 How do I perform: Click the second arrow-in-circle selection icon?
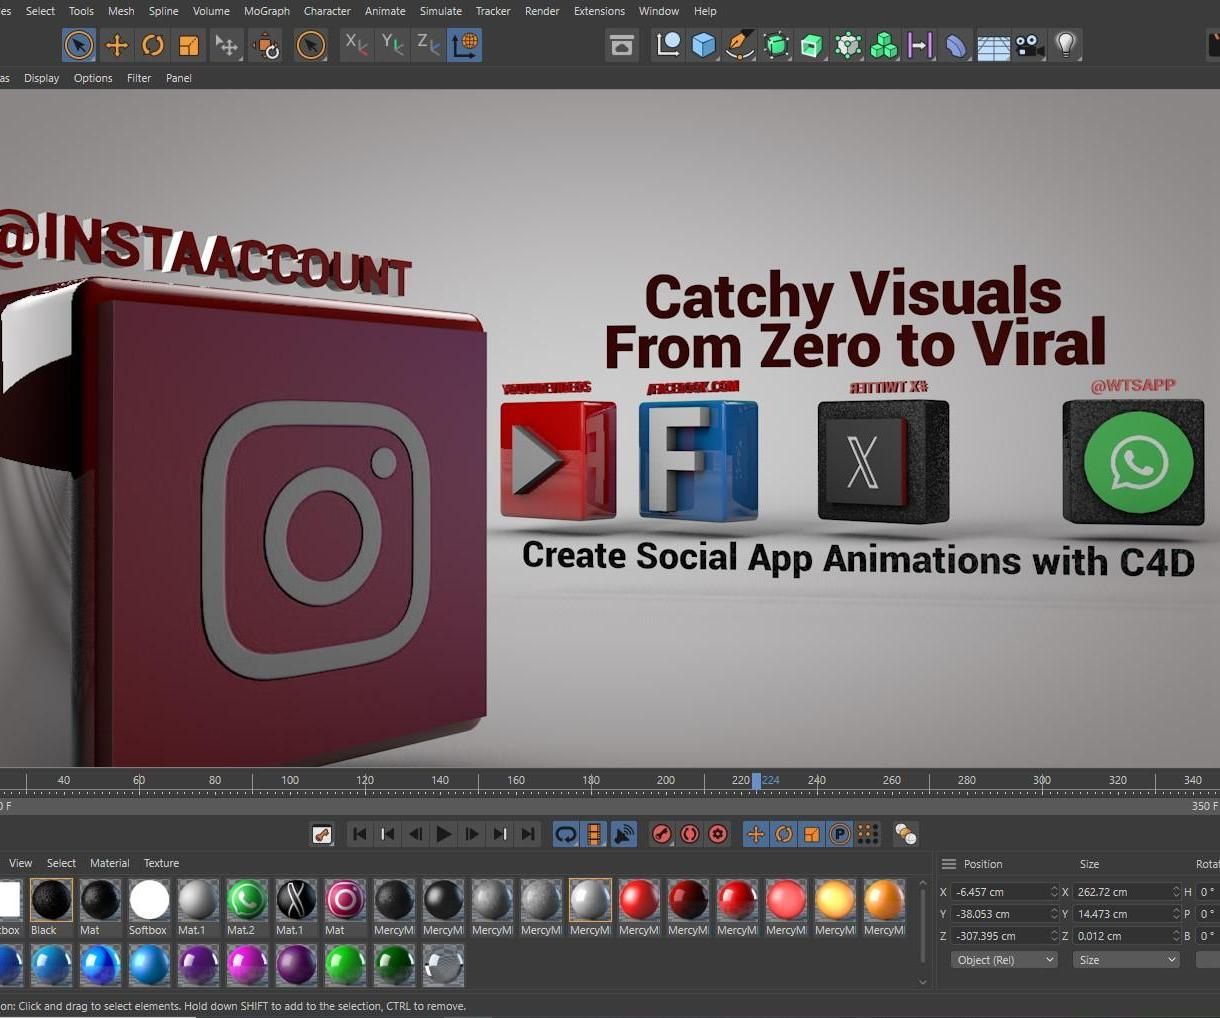[x=311, y=45]
